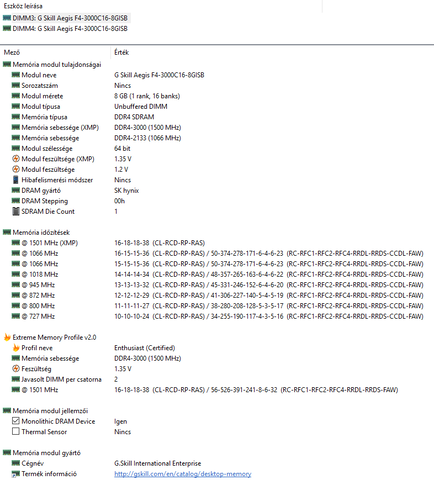The width and height of the screenshot is (434, 480).
Task: Click the Mező column header
Action: click(12, 52)
